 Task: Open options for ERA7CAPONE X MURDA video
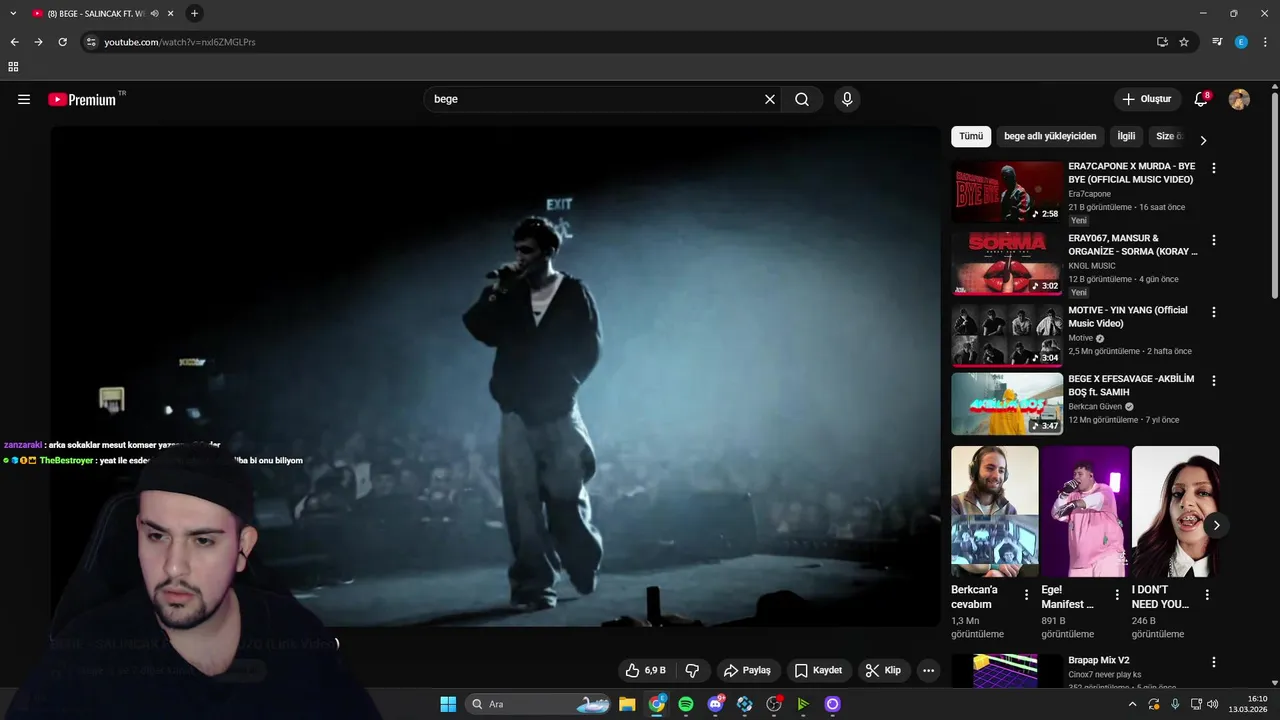pyautogui.click(x=1214, y=168)
